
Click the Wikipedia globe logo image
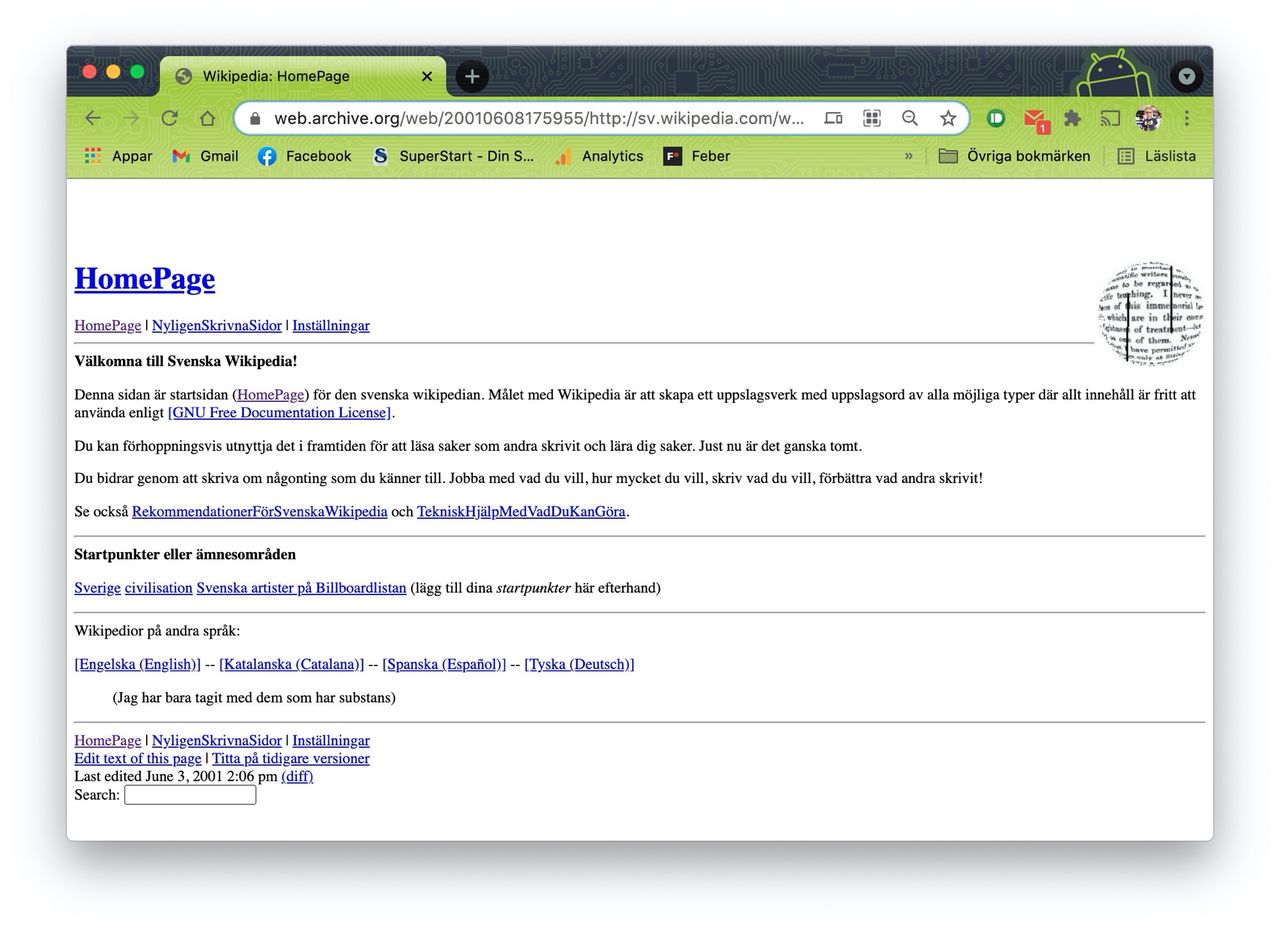point(1149,314)
